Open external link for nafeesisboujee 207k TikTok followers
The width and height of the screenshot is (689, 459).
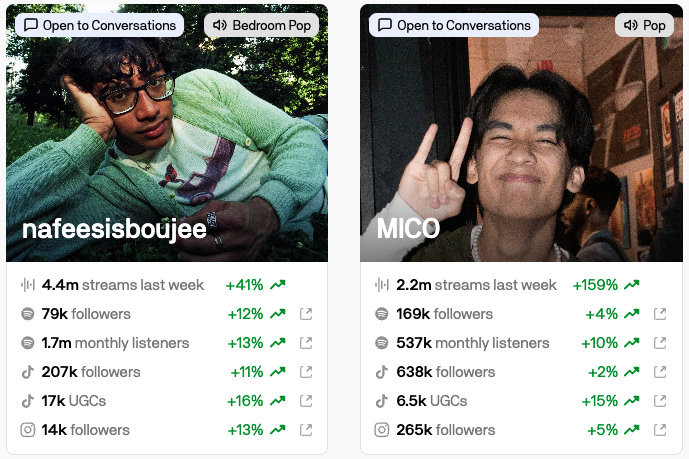click(306, 372)
